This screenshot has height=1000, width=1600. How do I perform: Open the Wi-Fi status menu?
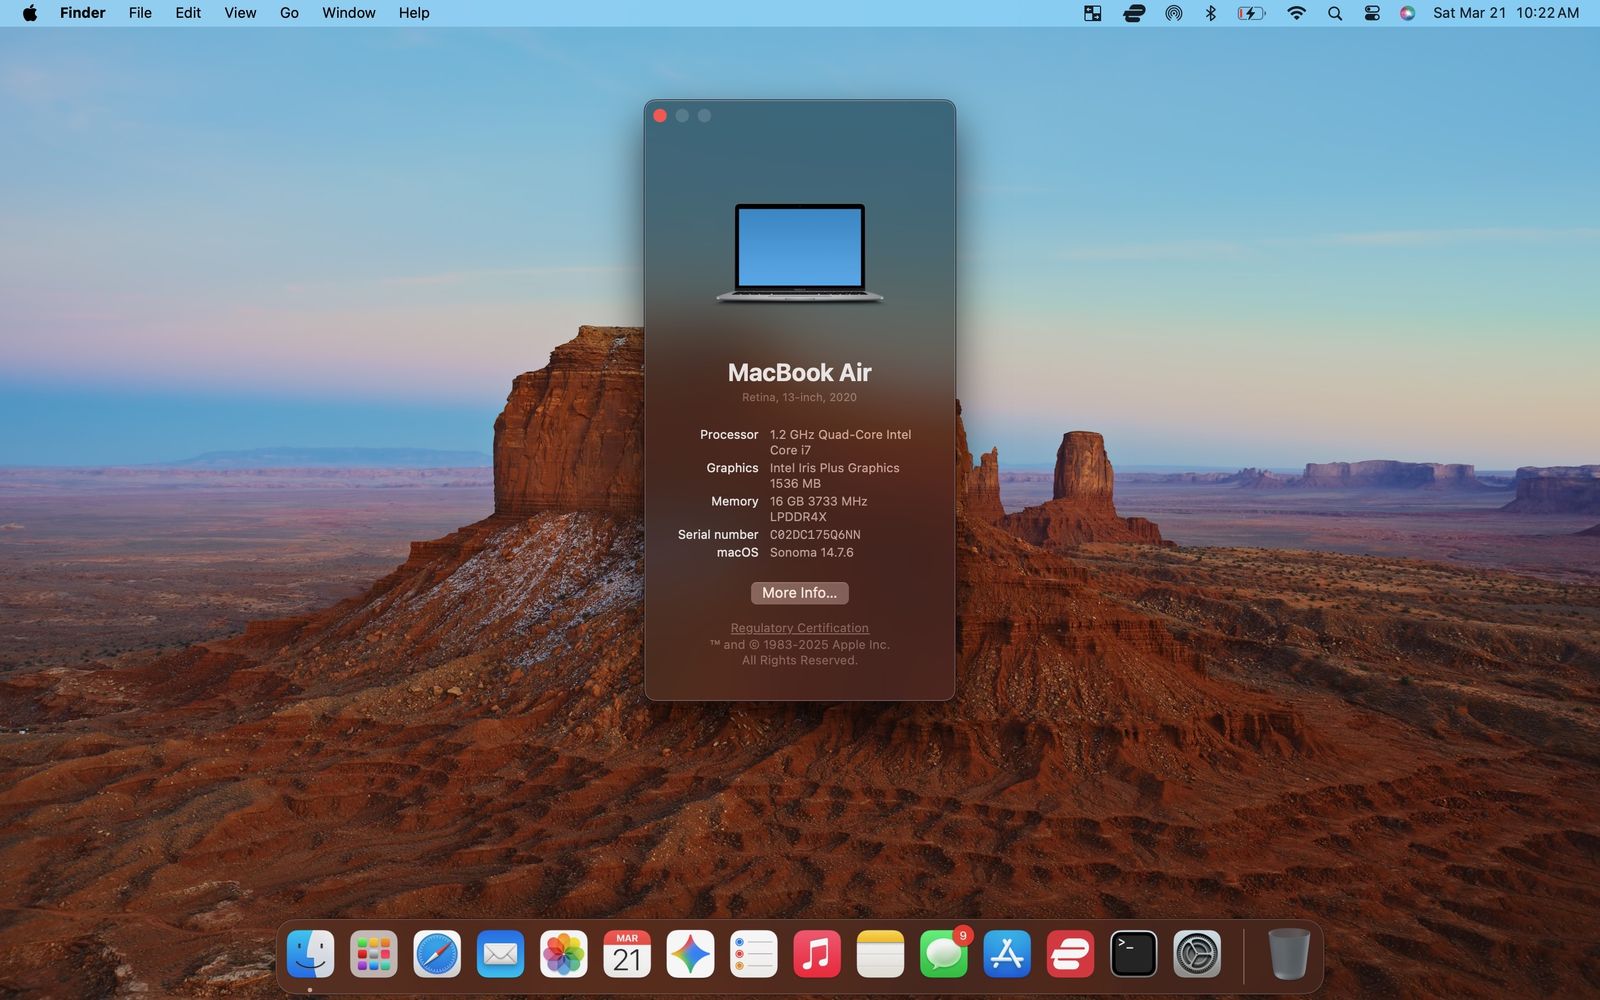[x=1296, y=13]
